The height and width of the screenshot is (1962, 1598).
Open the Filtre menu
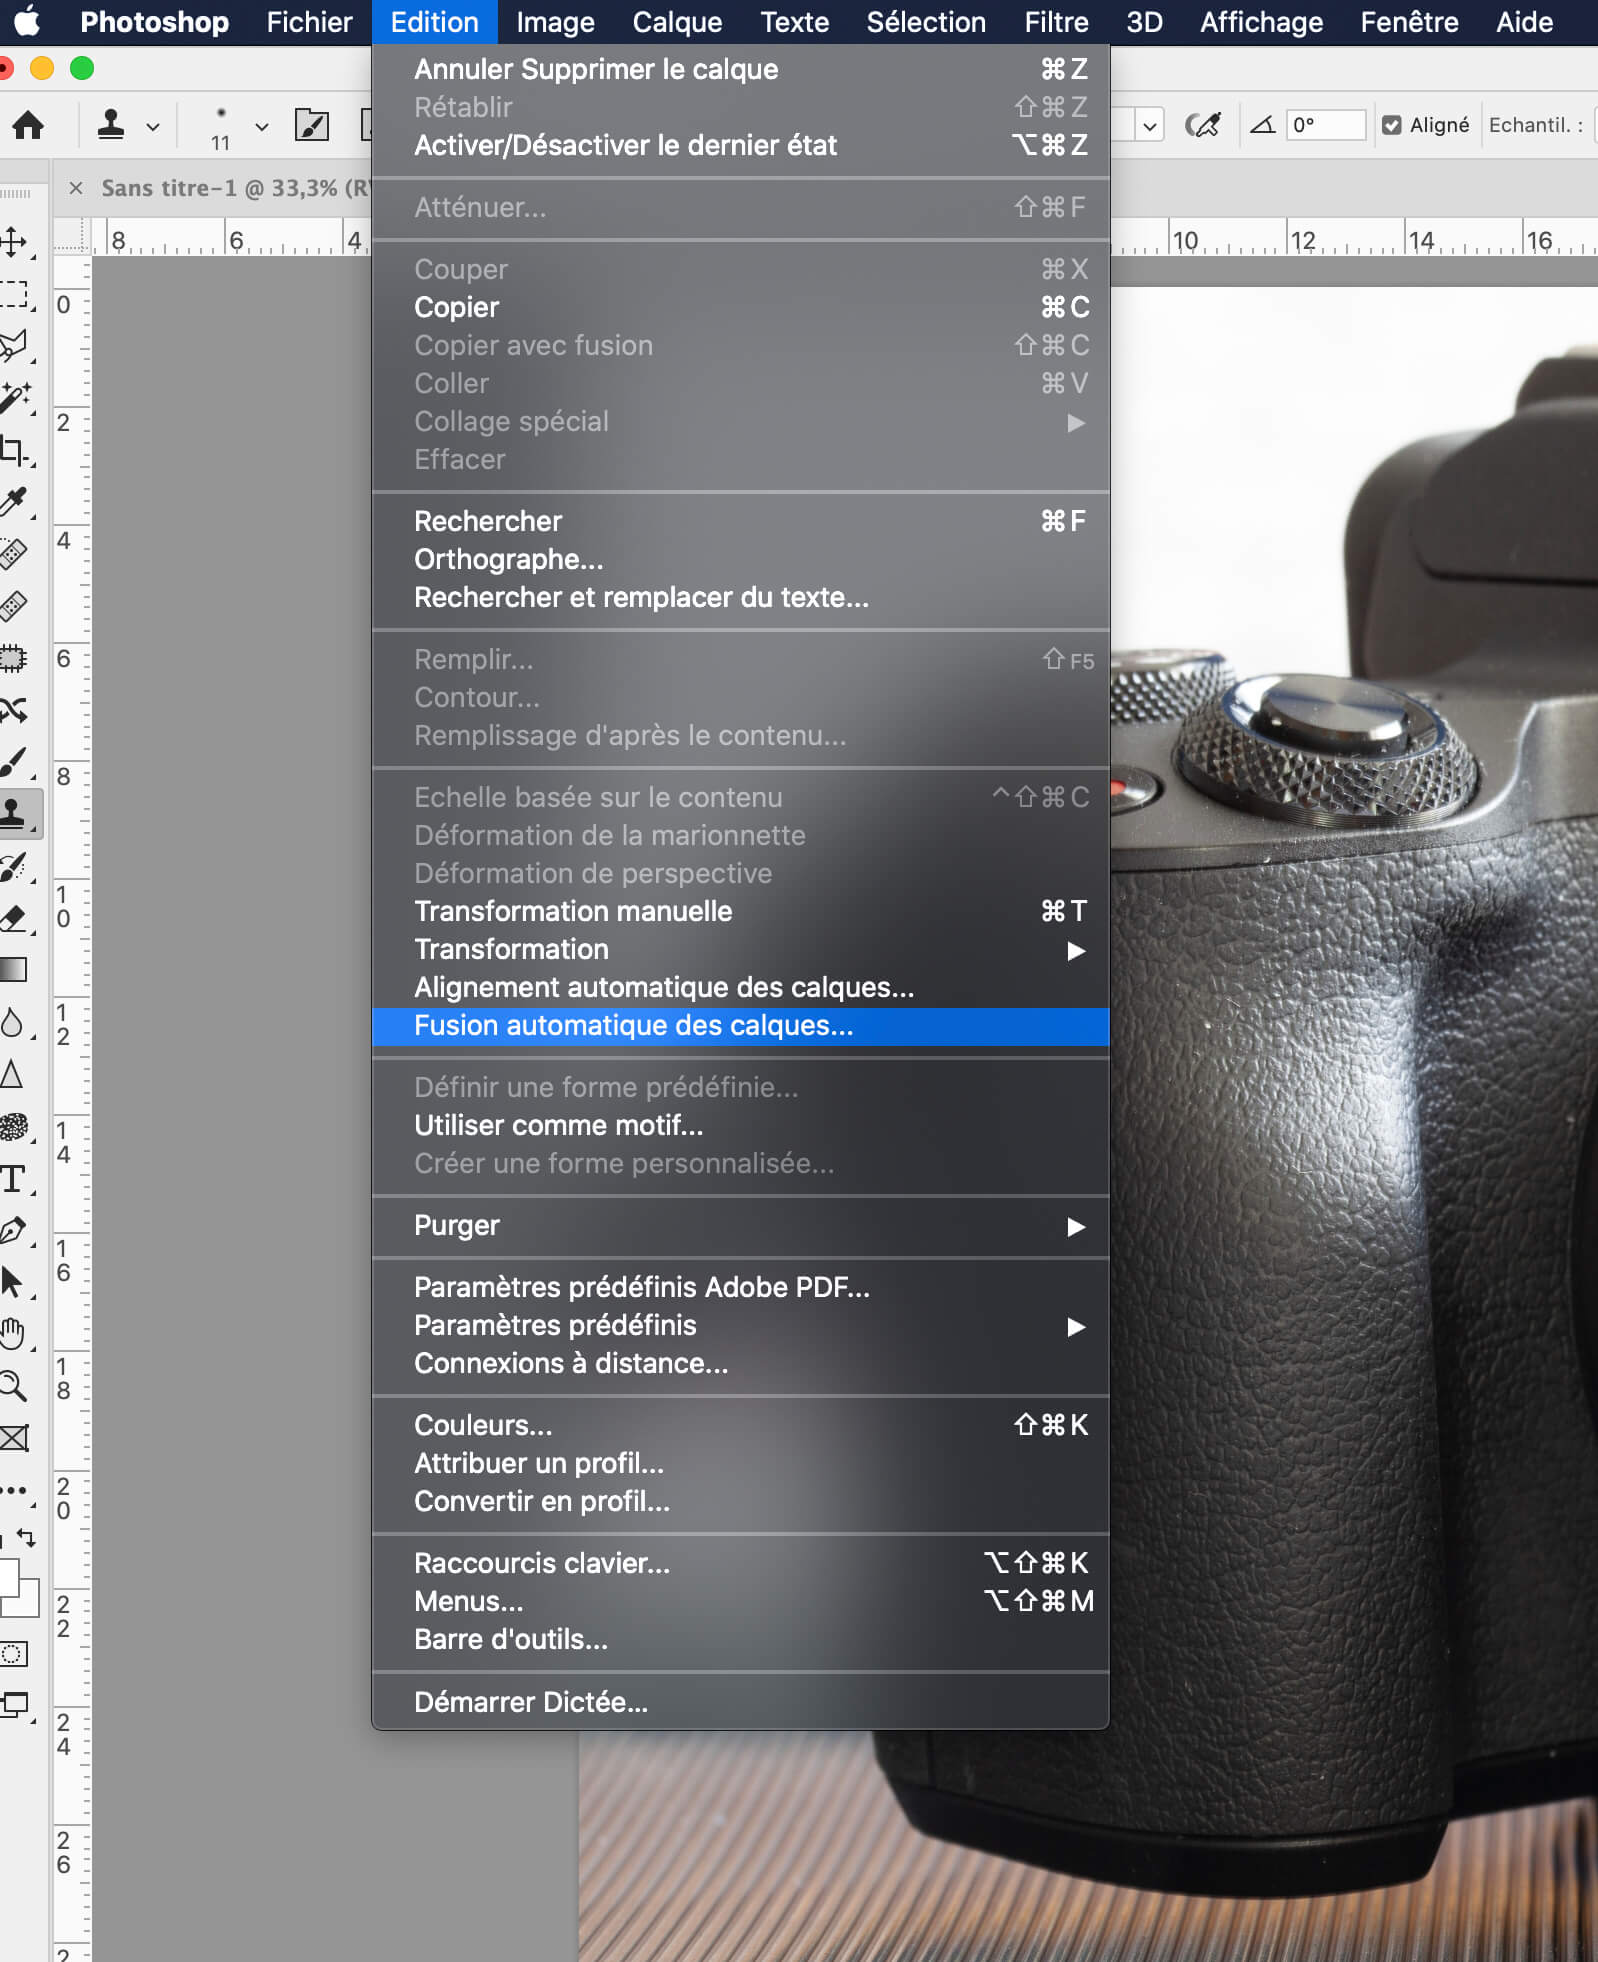(1056, 22)
